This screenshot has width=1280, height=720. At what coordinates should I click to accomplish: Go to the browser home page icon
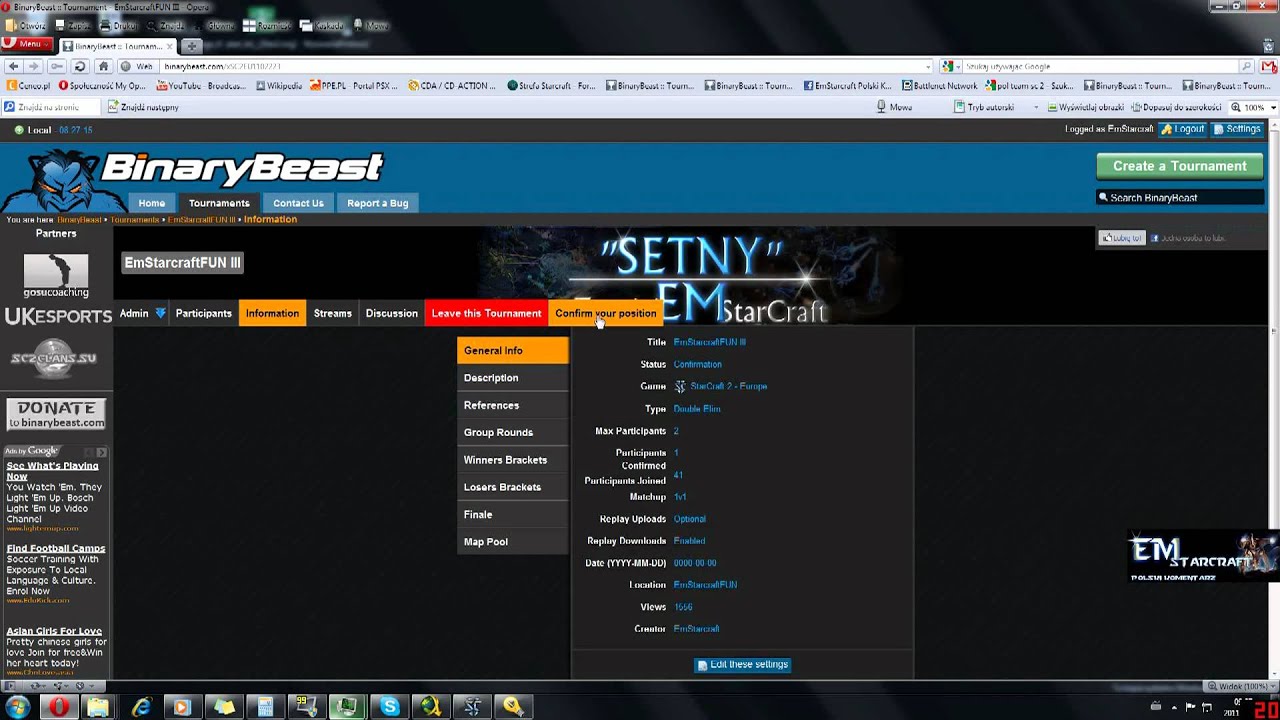point(103,67)
